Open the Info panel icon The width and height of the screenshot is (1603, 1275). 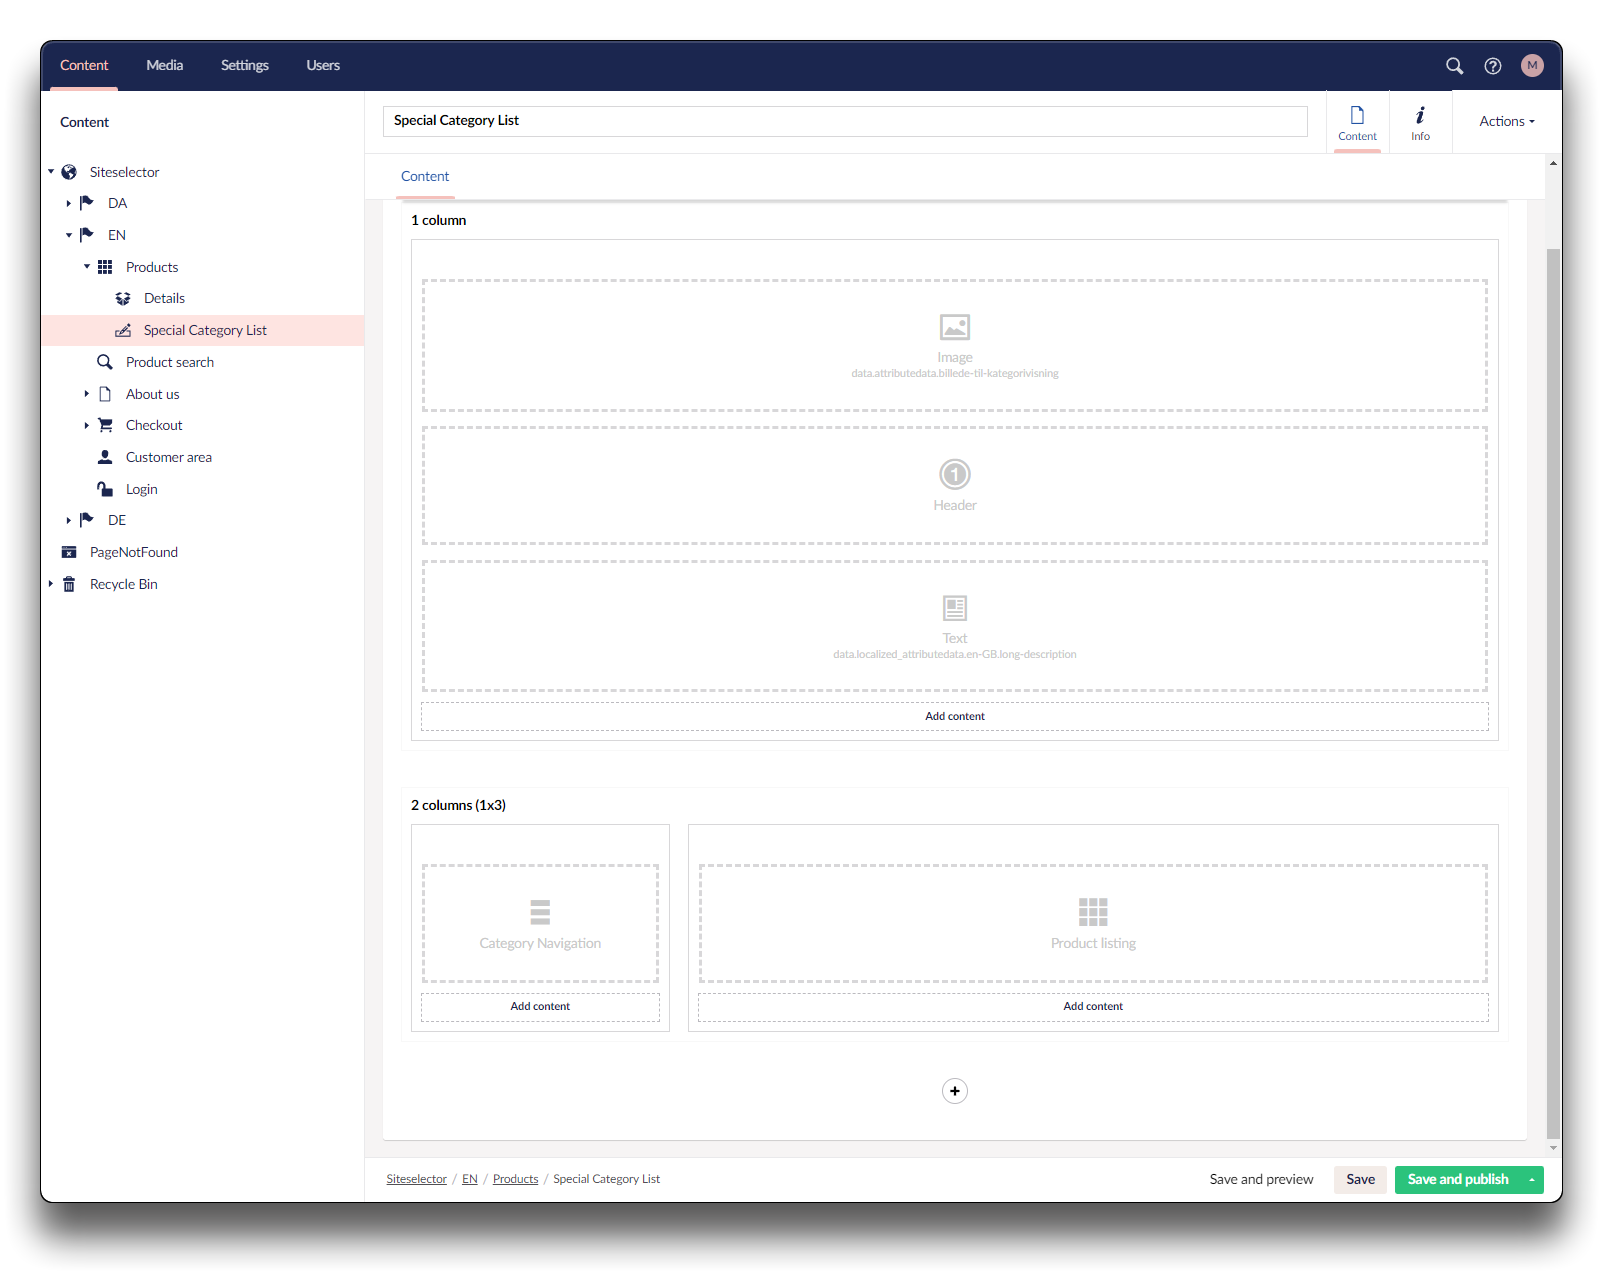click(1420, 122)
